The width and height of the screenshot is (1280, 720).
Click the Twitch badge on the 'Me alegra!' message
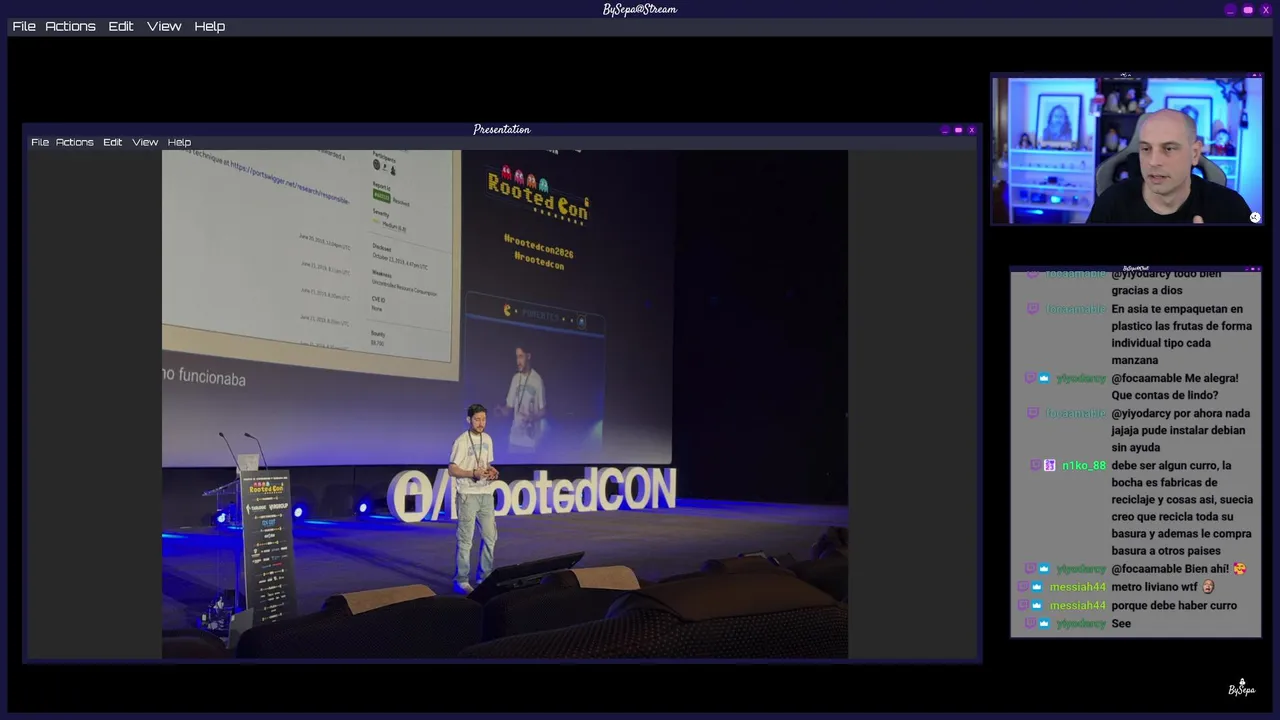(x=1030, y=378)
